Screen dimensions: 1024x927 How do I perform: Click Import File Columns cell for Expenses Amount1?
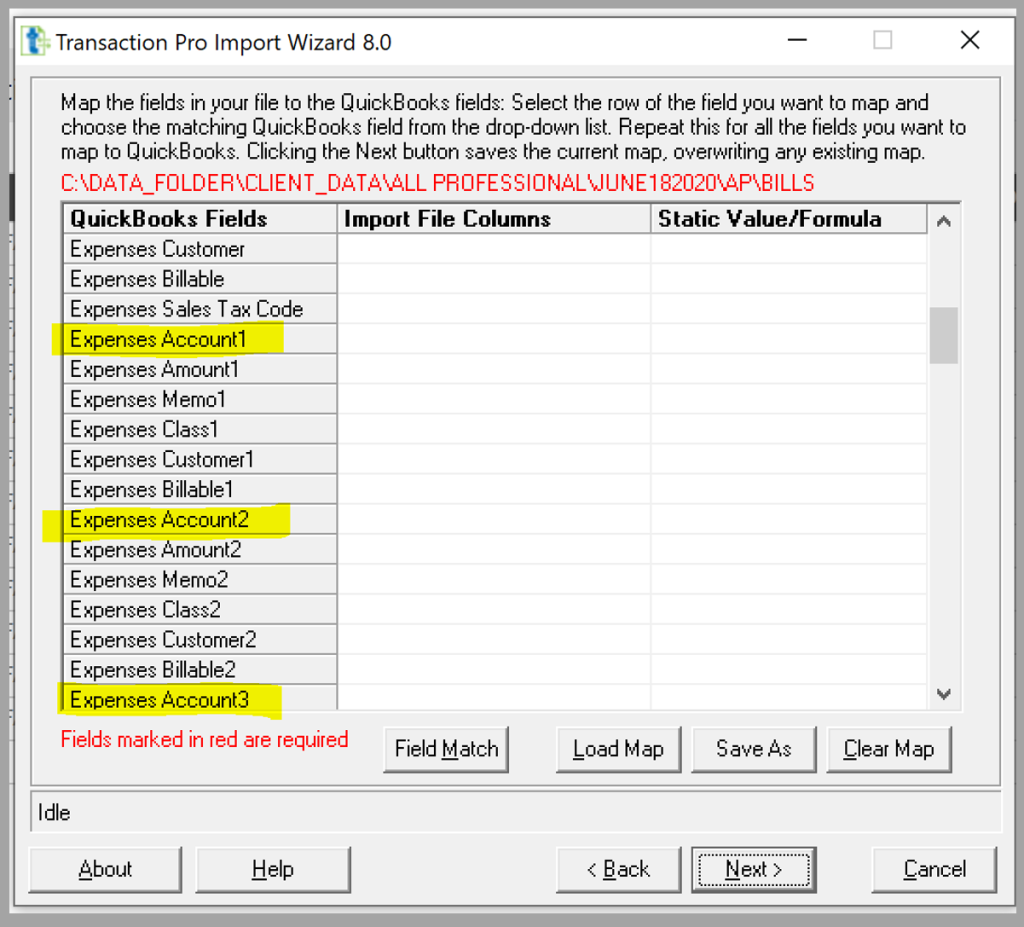pyautogui.click(x=494, y=369)
